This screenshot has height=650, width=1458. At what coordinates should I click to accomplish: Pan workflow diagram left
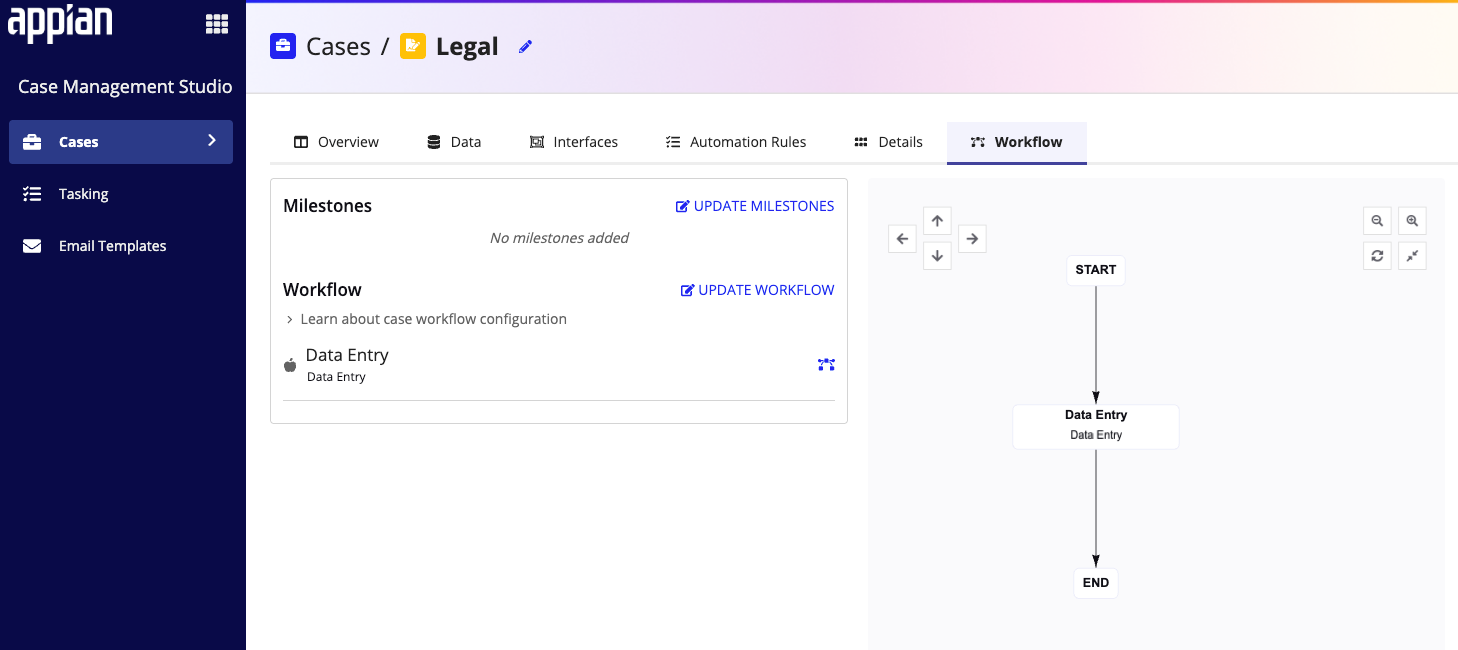pos(903,238)
